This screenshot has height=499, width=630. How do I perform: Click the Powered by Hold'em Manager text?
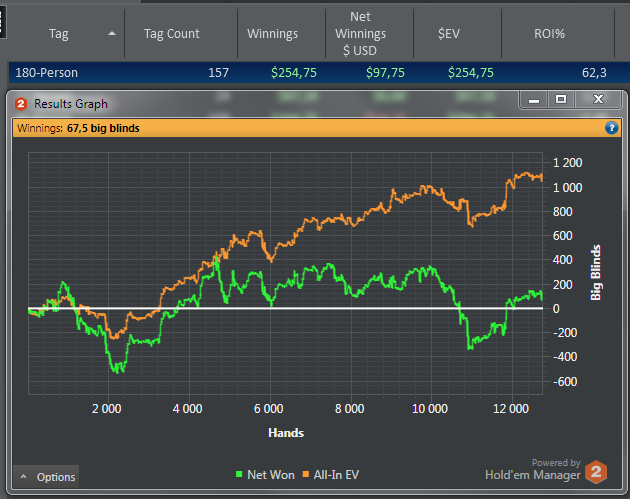click(x=533, y=469)
